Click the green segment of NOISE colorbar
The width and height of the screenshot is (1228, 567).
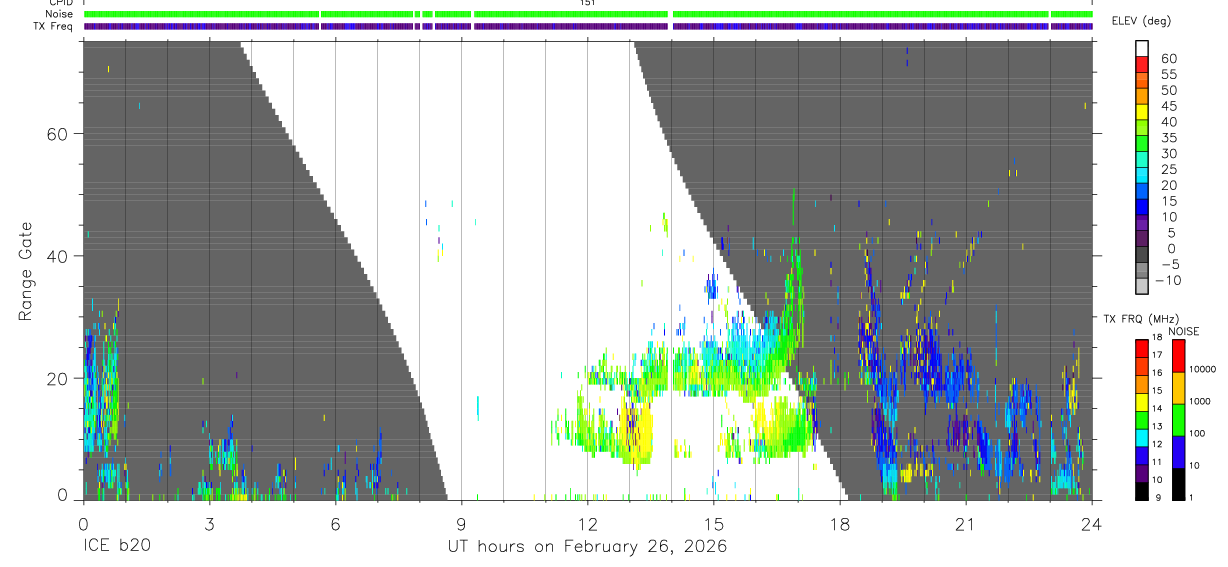pos(1178,419)
